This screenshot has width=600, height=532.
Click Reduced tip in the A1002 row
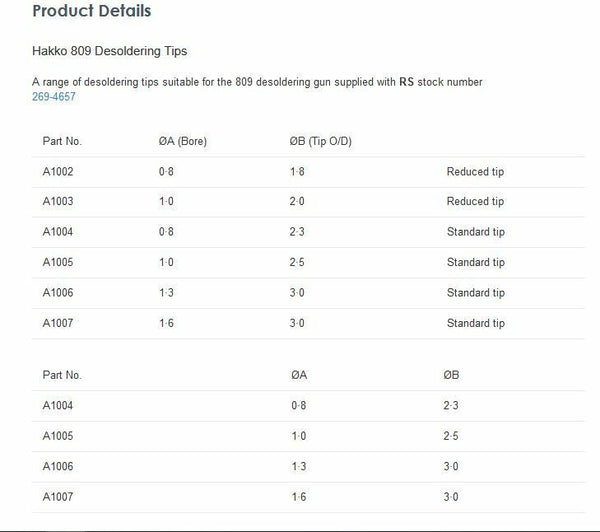tap(475, 172)
